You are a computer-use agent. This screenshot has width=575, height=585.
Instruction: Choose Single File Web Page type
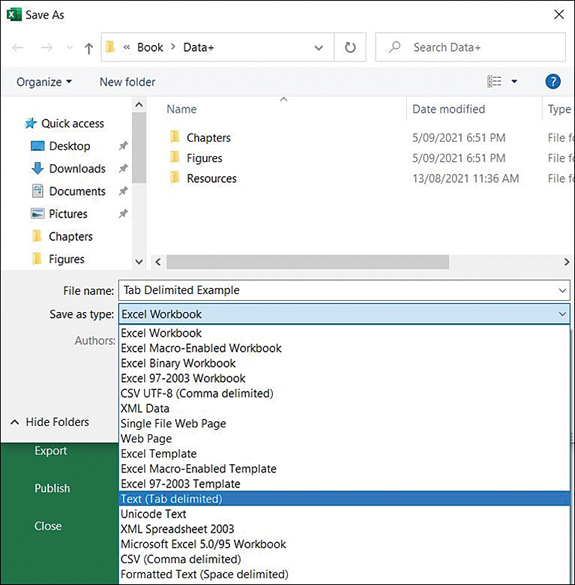pyautogui.click(x=344, y=423)
